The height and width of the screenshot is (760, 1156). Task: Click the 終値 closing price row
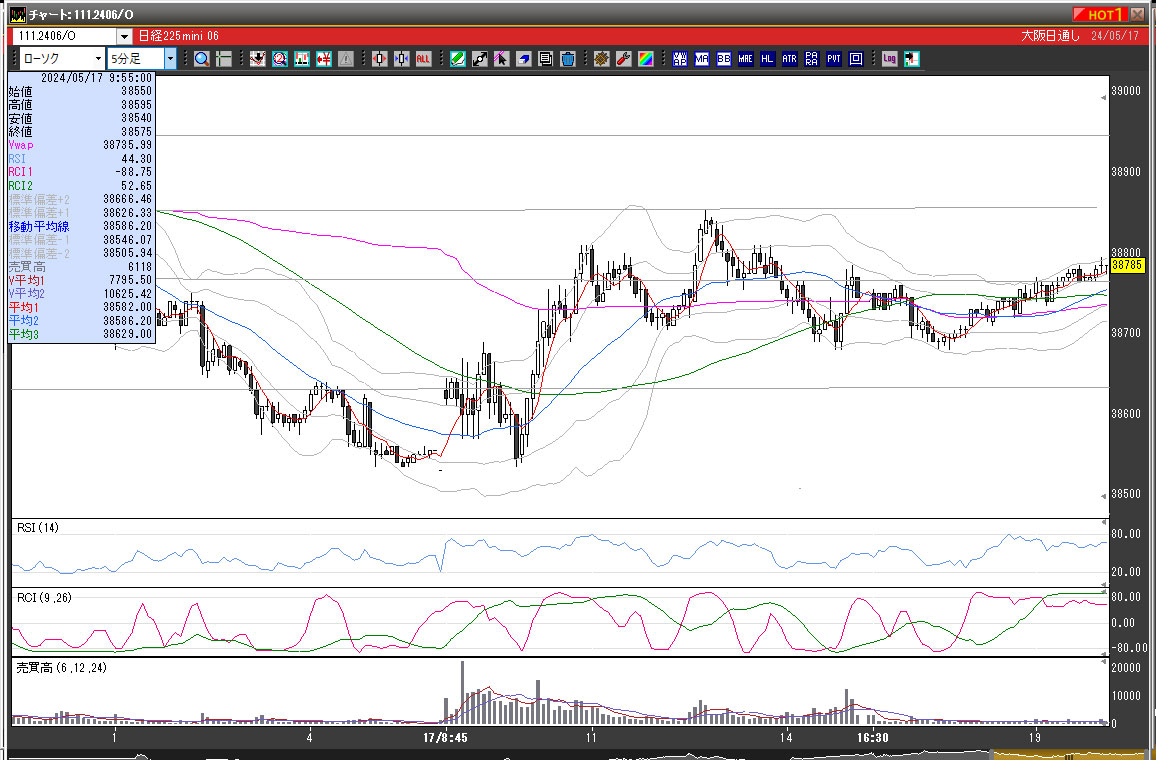[80, 132]
